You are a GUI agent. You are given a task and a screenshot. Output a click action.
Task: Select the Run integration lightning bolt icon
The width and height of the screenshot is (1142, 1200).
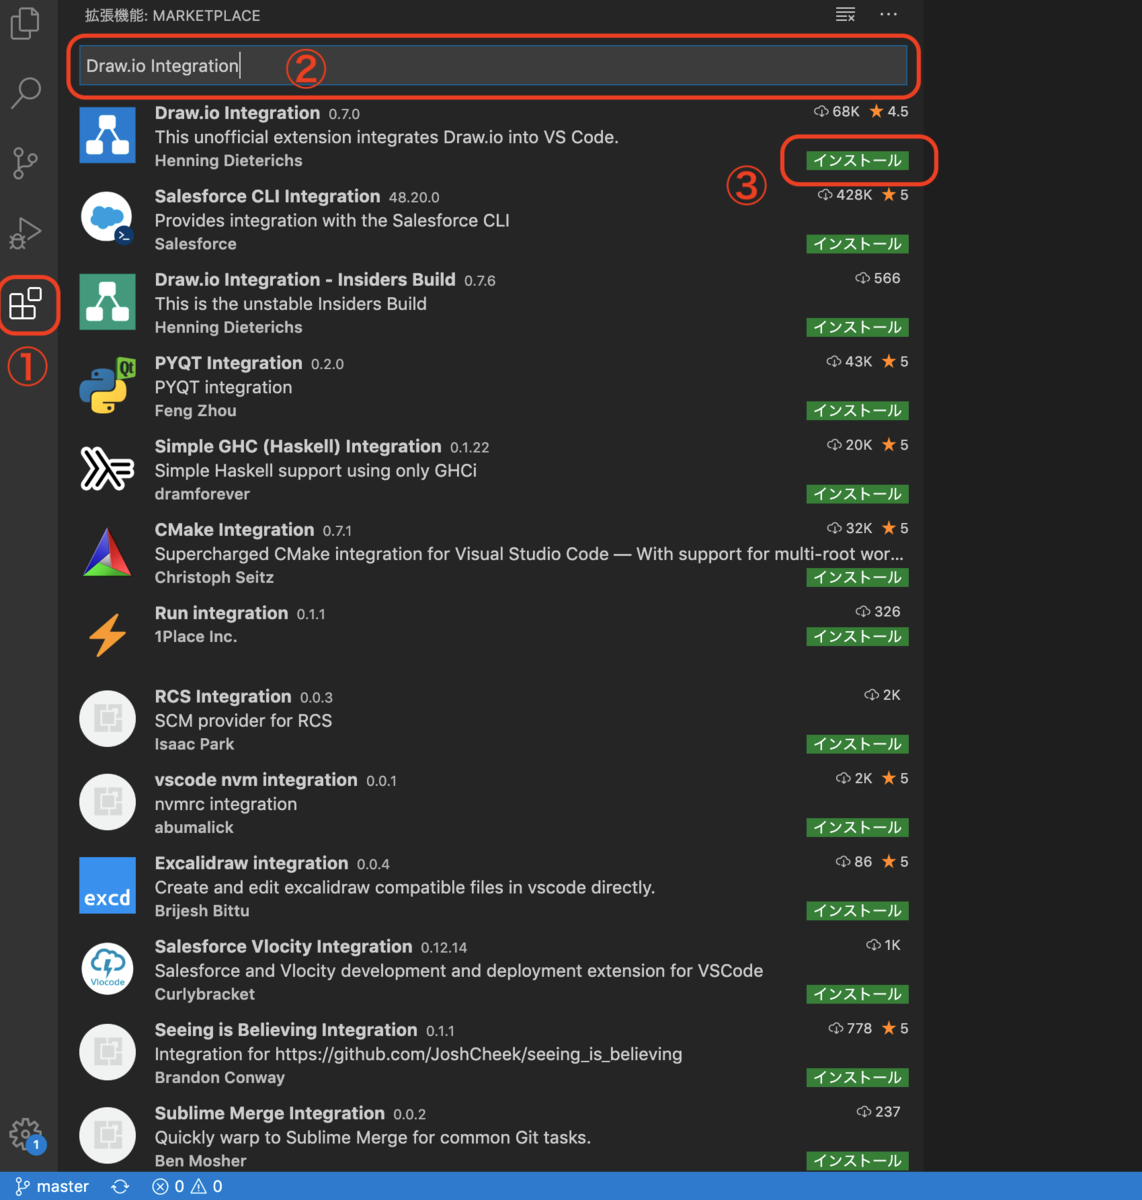click(107, 635)
